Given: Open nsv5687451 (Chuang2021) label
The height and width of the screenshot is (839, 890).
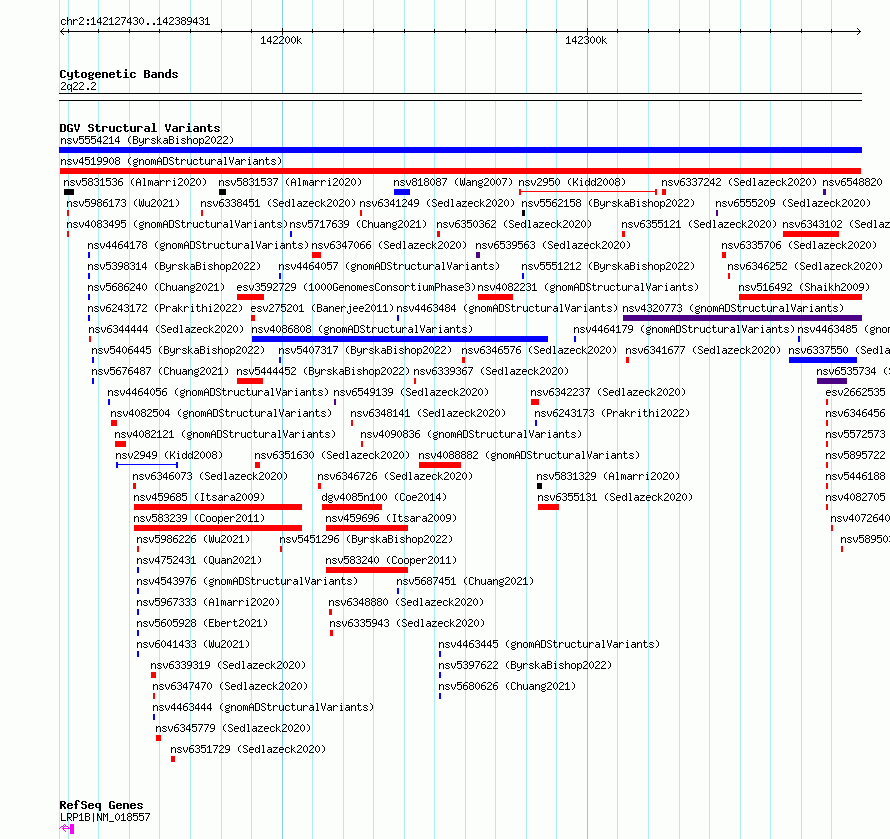Looking at the screenshot, I should tap(465, 581).
